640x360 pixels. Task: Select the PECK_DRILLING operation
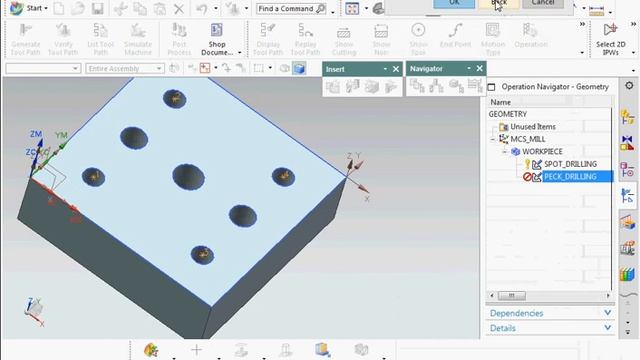(570, 177)
